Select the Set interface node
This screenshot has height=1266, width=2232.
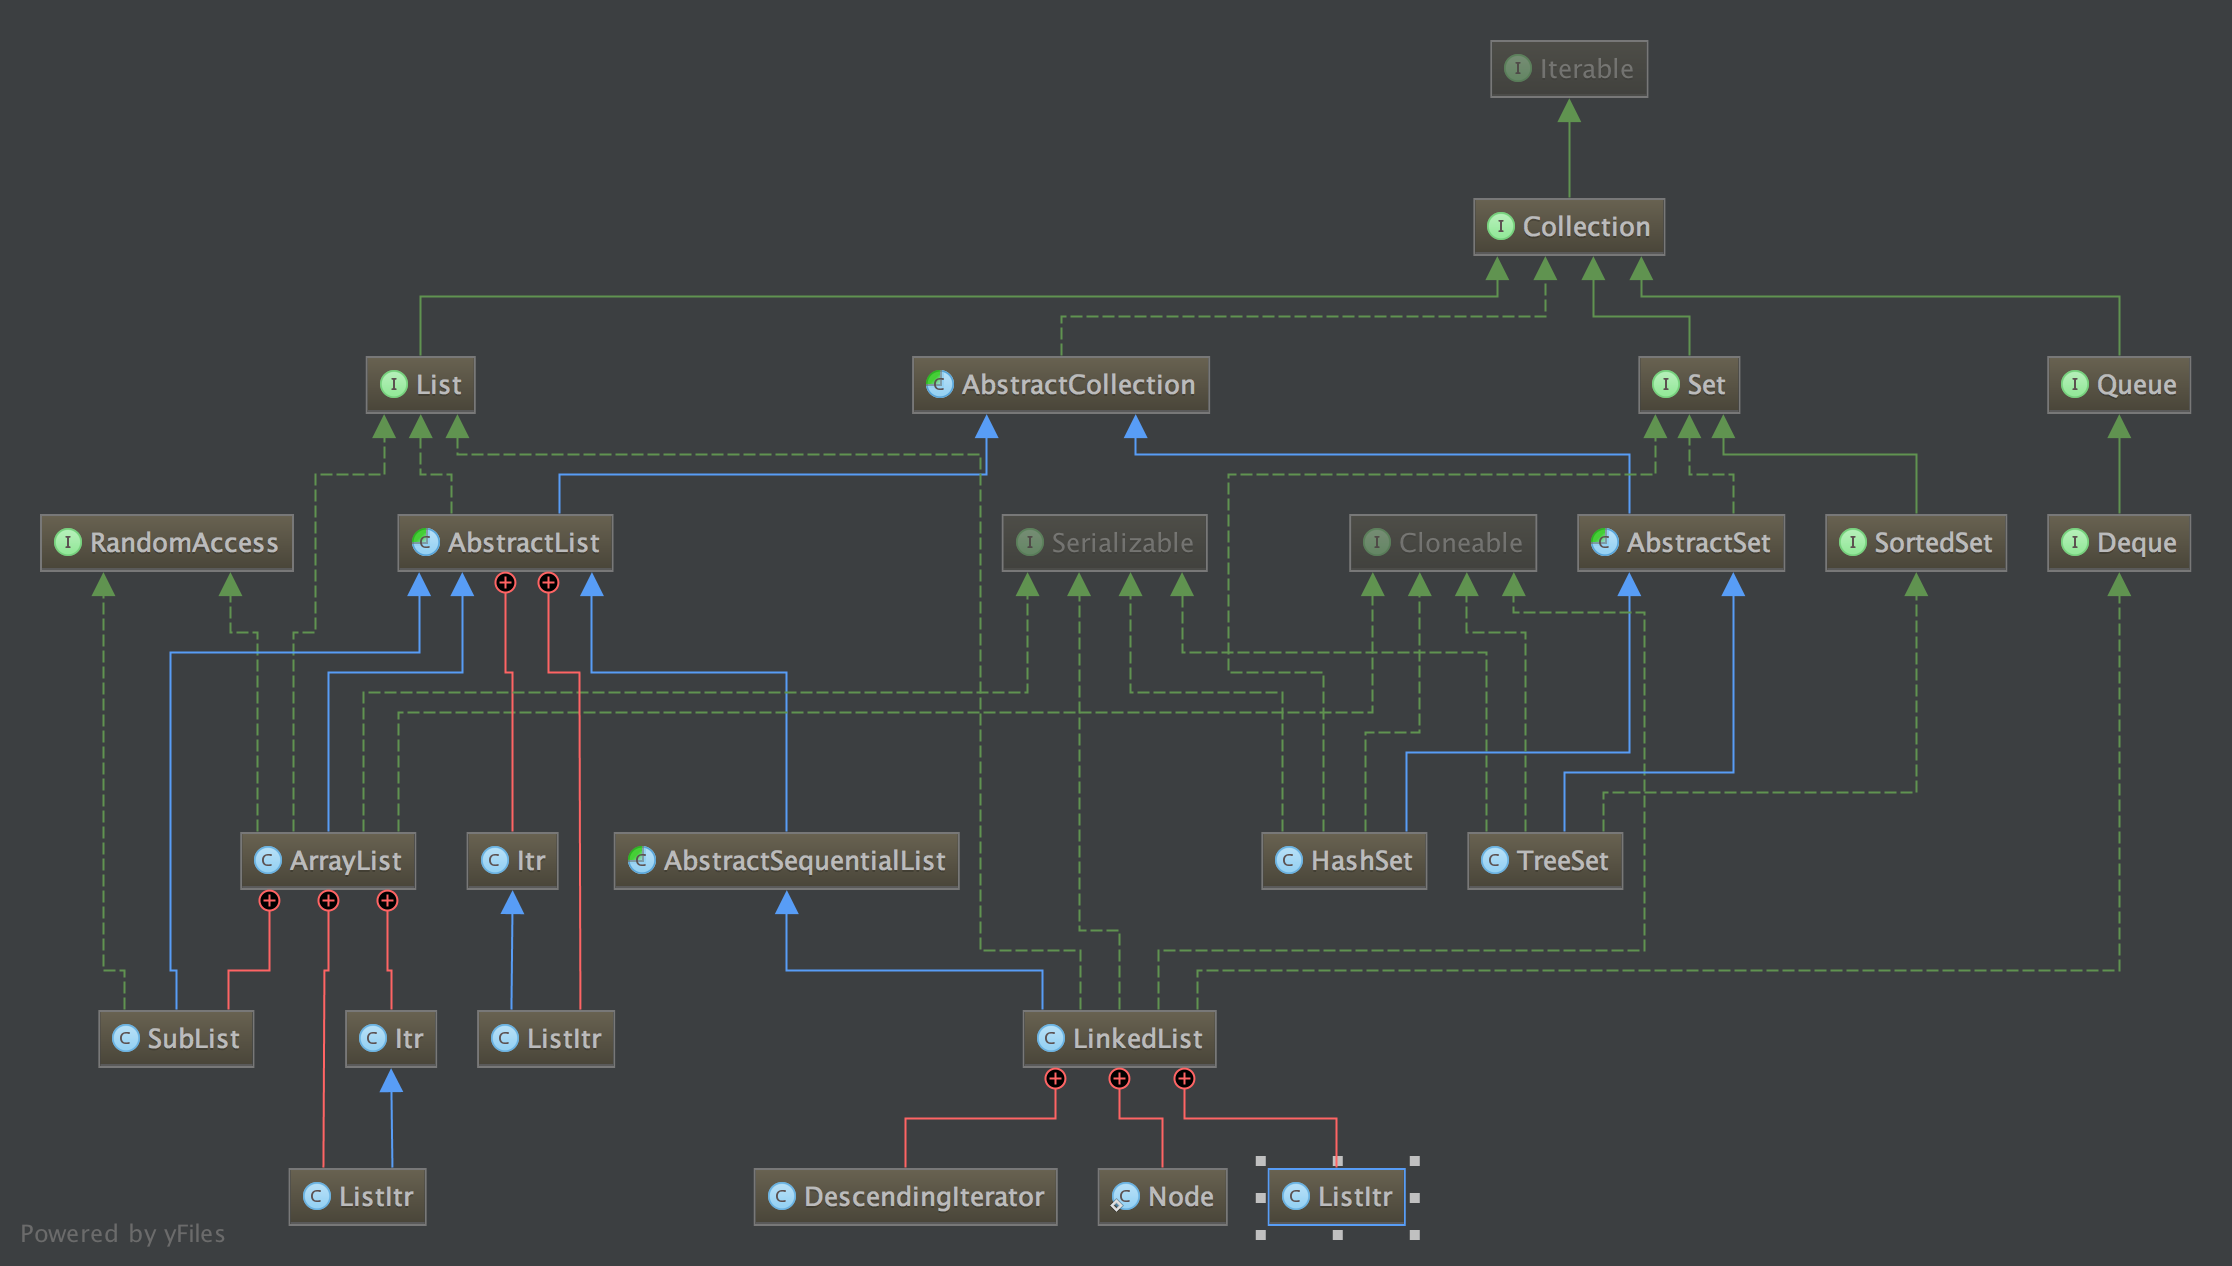[x=1689, y=385]
